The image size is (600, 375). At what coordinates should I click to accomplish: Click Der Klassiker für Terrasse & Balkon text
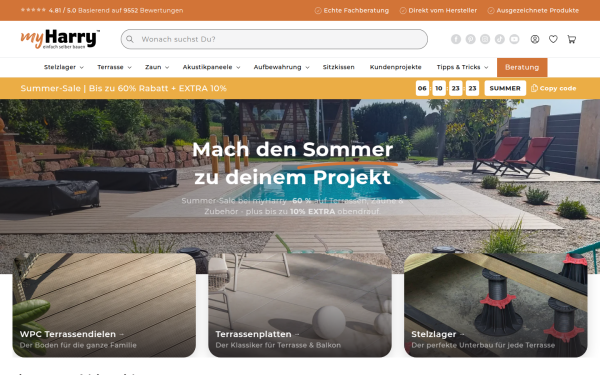pyautogui.click(x=278, y=345)
